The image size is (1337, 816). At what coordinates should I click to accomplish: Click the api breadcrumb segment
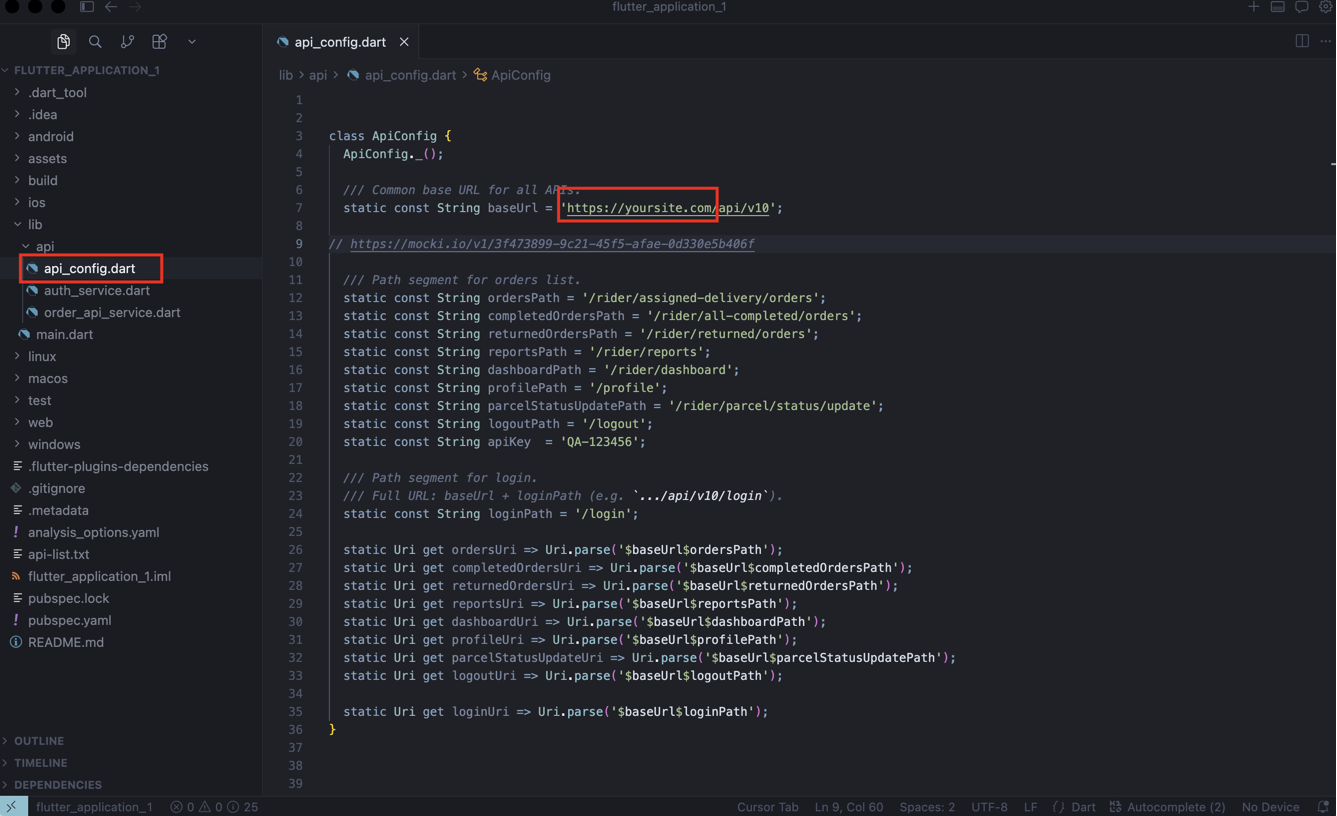(318, 75)
